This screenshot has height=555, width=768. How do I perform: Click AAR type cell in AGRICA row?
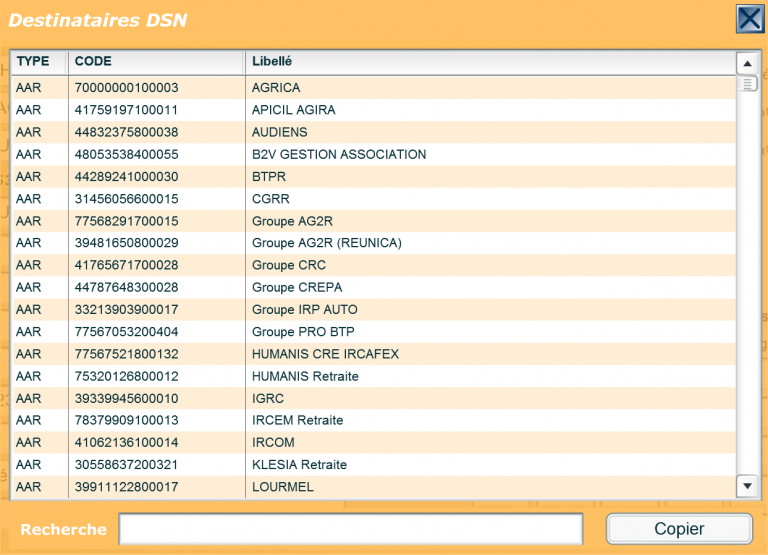tap(28, 88)
